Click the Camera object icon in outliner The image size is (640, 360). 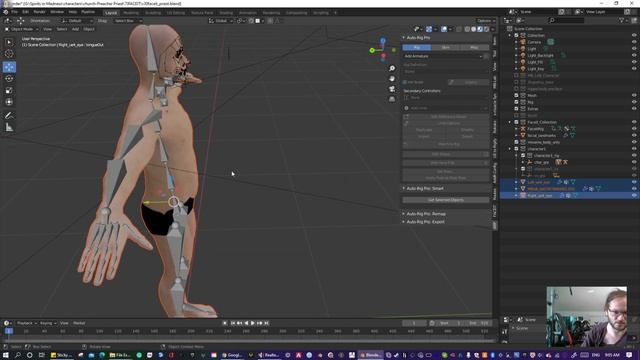523,42
